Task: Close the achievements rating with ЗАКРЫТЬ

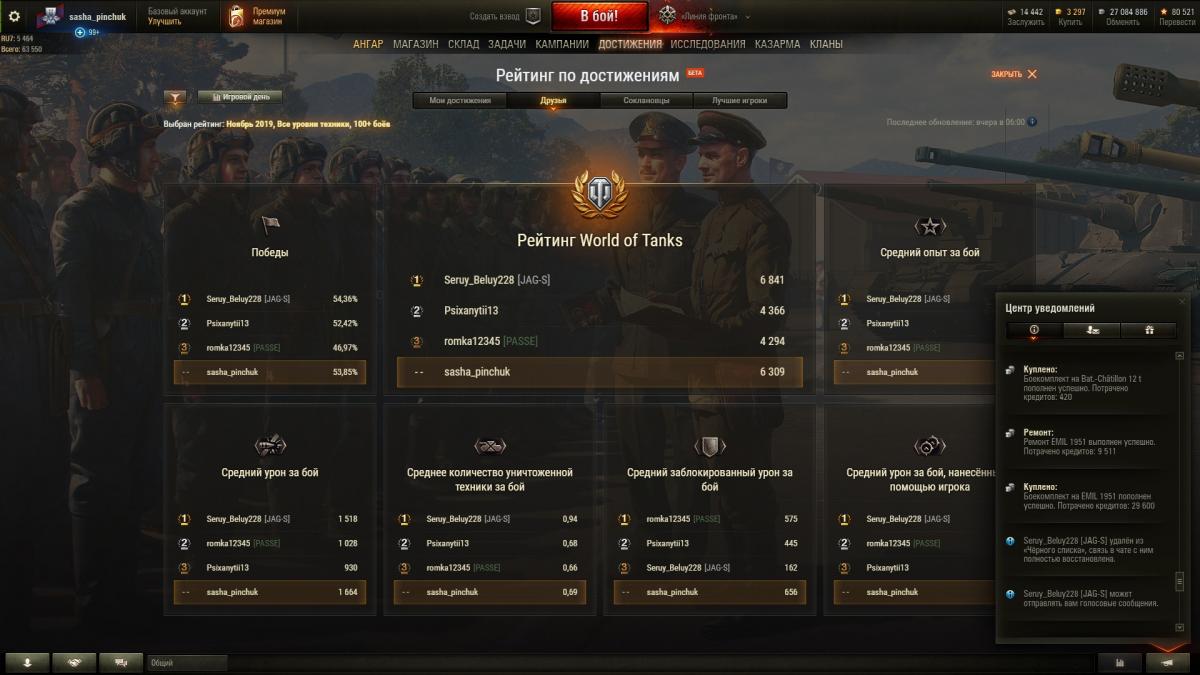Action: pyautogui.click(x=1014, y=74)
